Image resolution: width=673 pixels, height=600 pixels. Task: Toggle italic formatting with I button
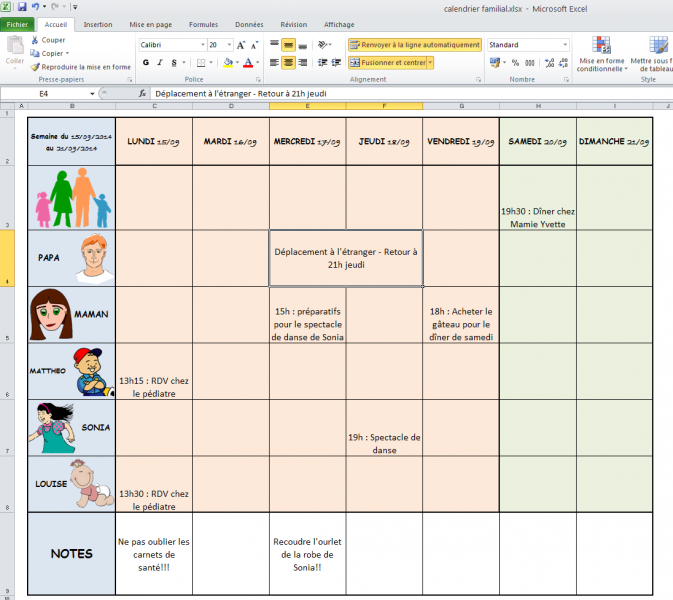tap(160, 62)
